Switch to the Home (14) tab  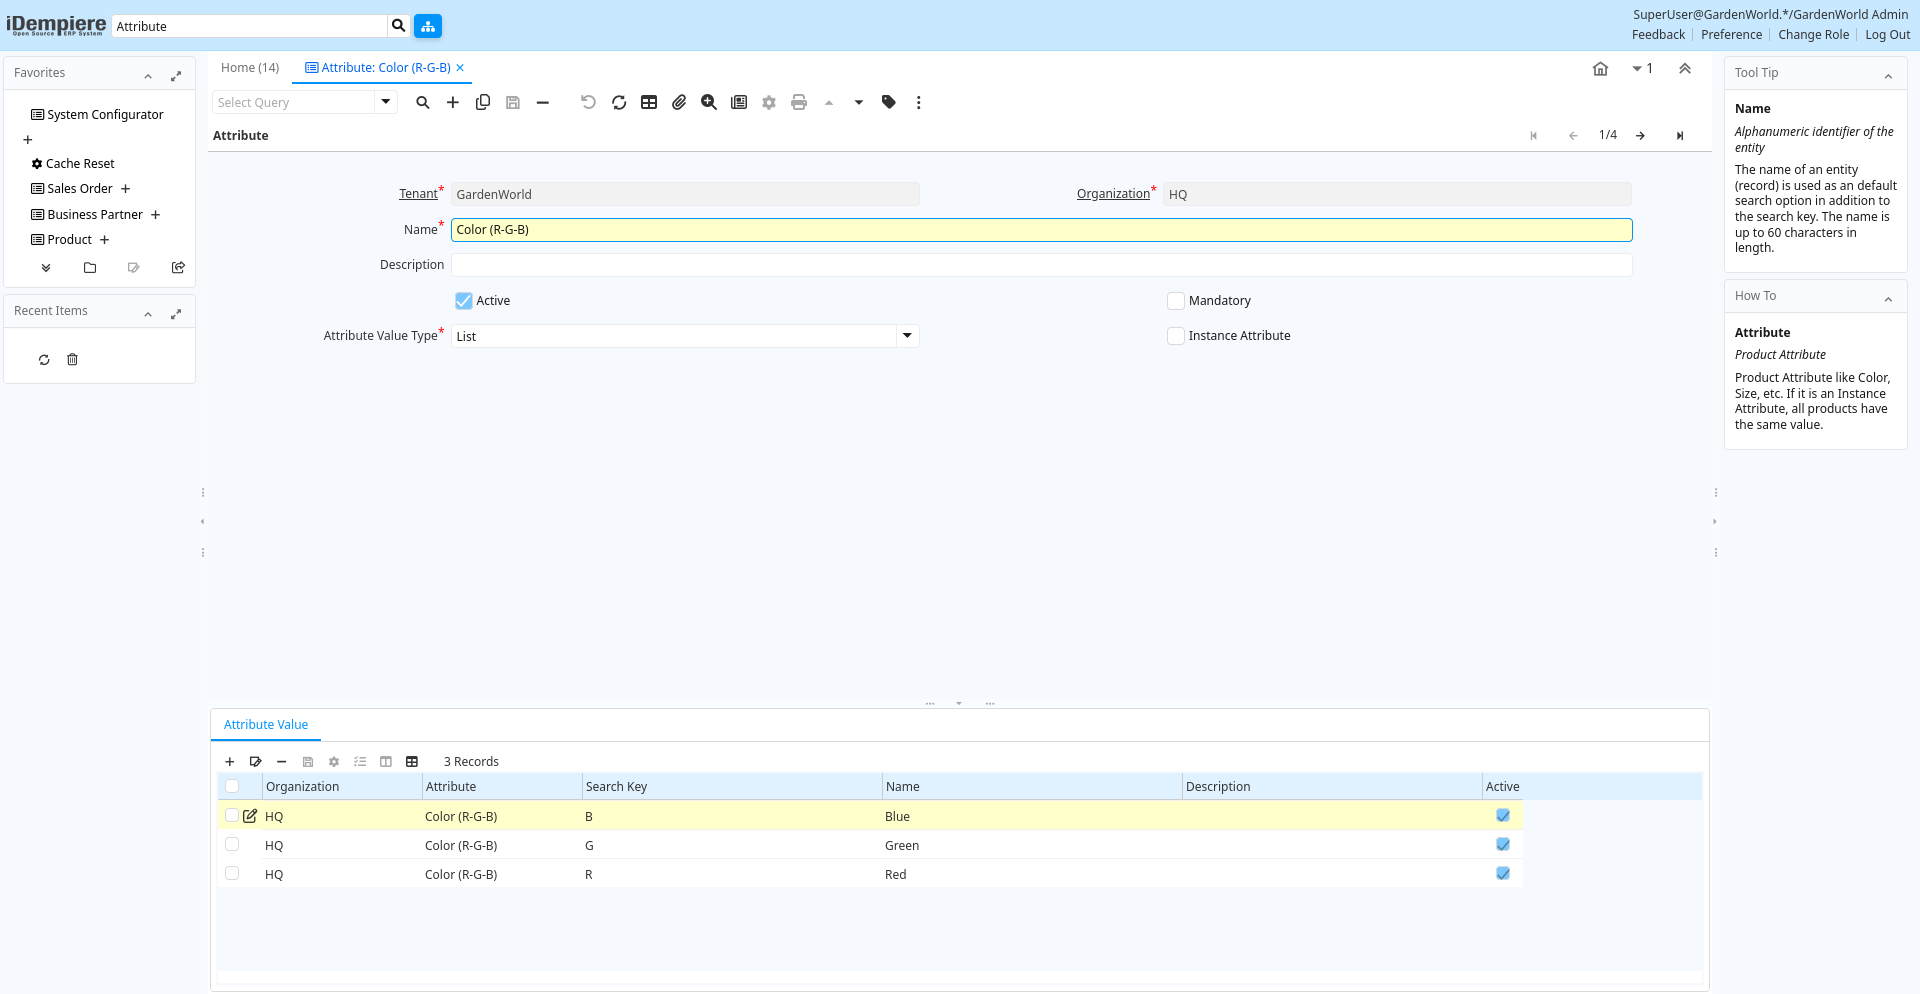click(250, 68)
